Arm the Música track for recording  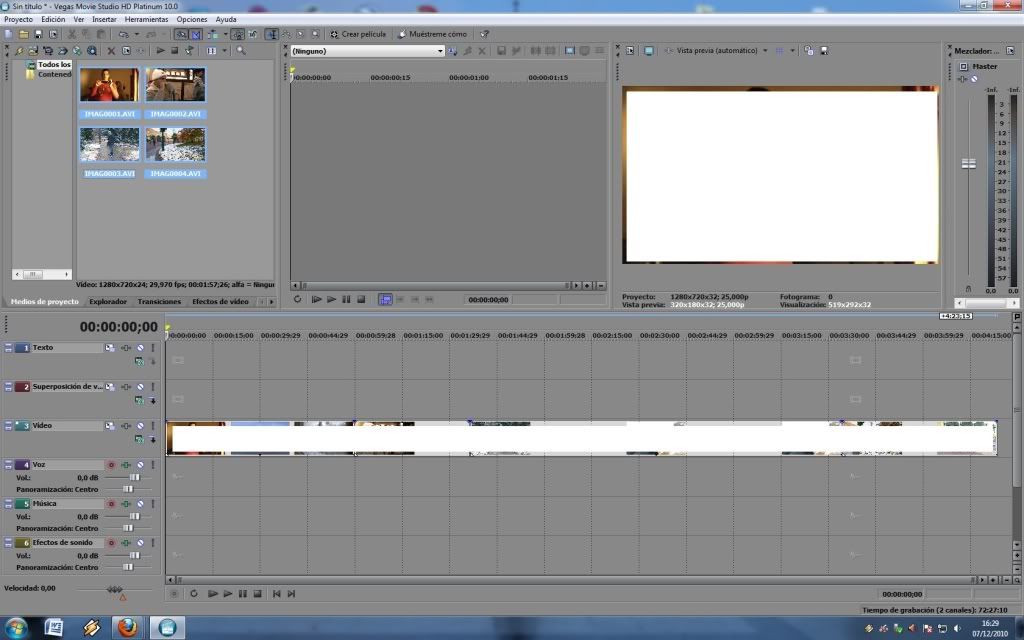(x=111, y=504)
